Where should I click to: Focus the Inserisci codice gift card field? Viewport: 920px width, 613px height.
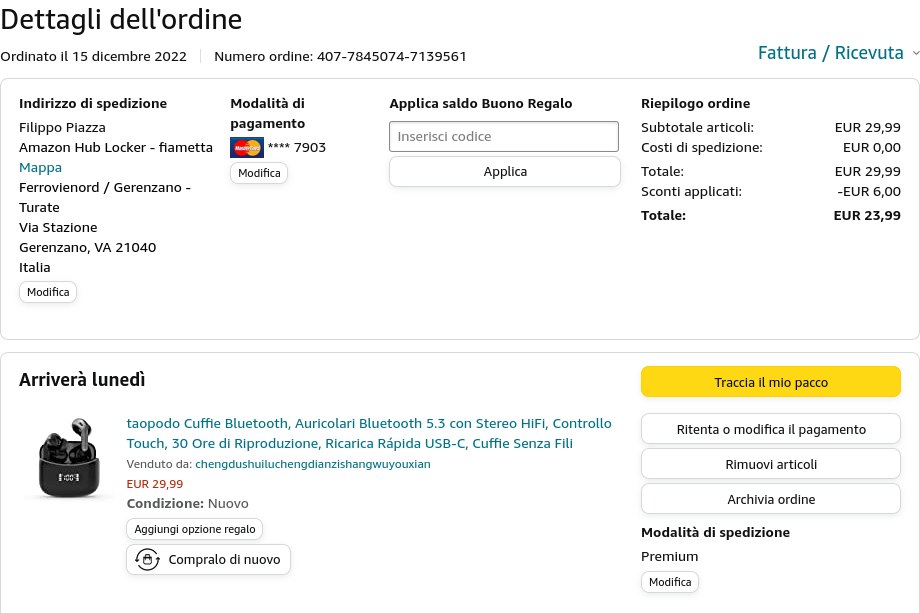pyautogui.click(x=504, y=136)
